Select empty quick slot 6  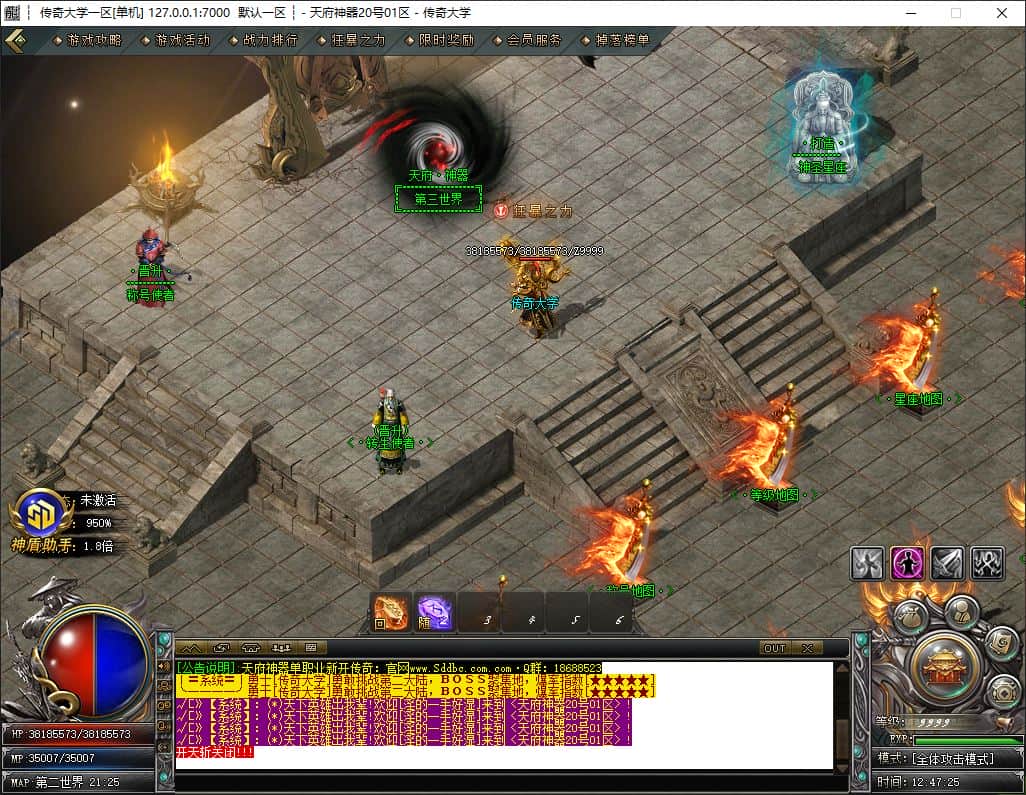612,612
